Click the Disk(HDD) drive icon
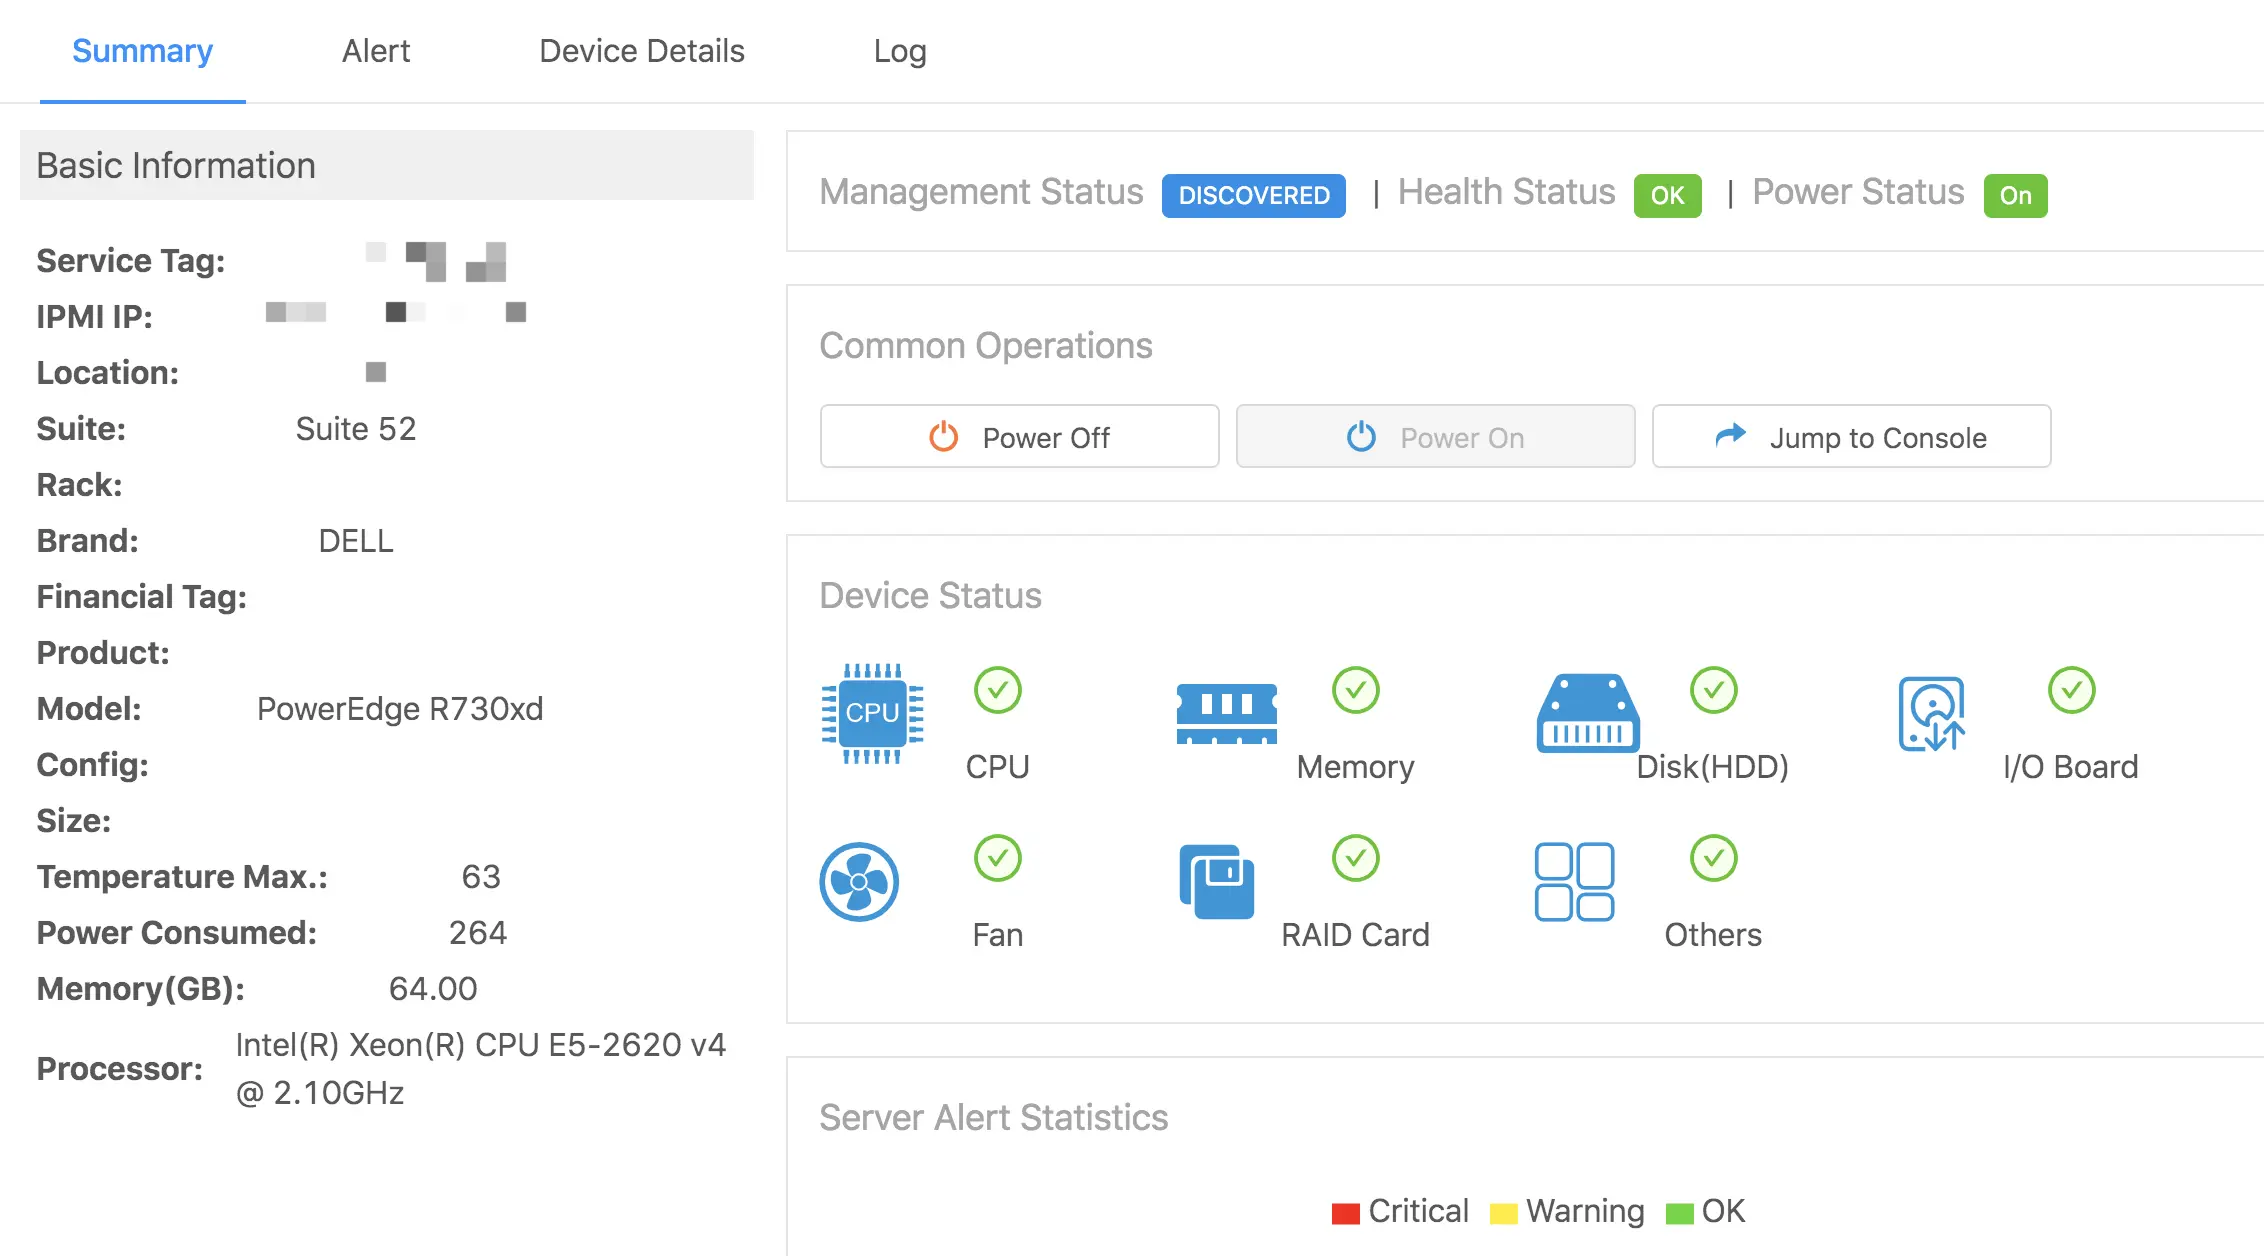 (x=1587, y=713)
